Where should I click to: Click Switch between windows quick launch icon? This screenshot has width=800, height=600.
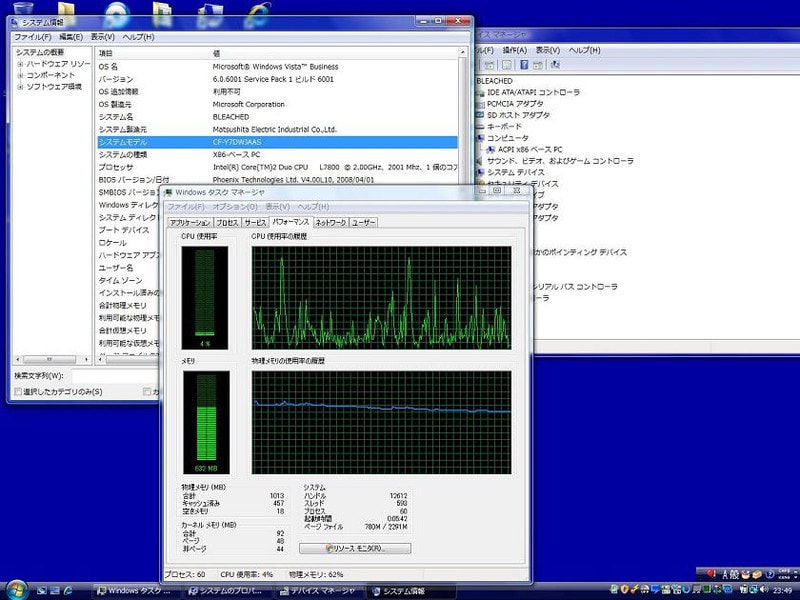click(55, 591)
